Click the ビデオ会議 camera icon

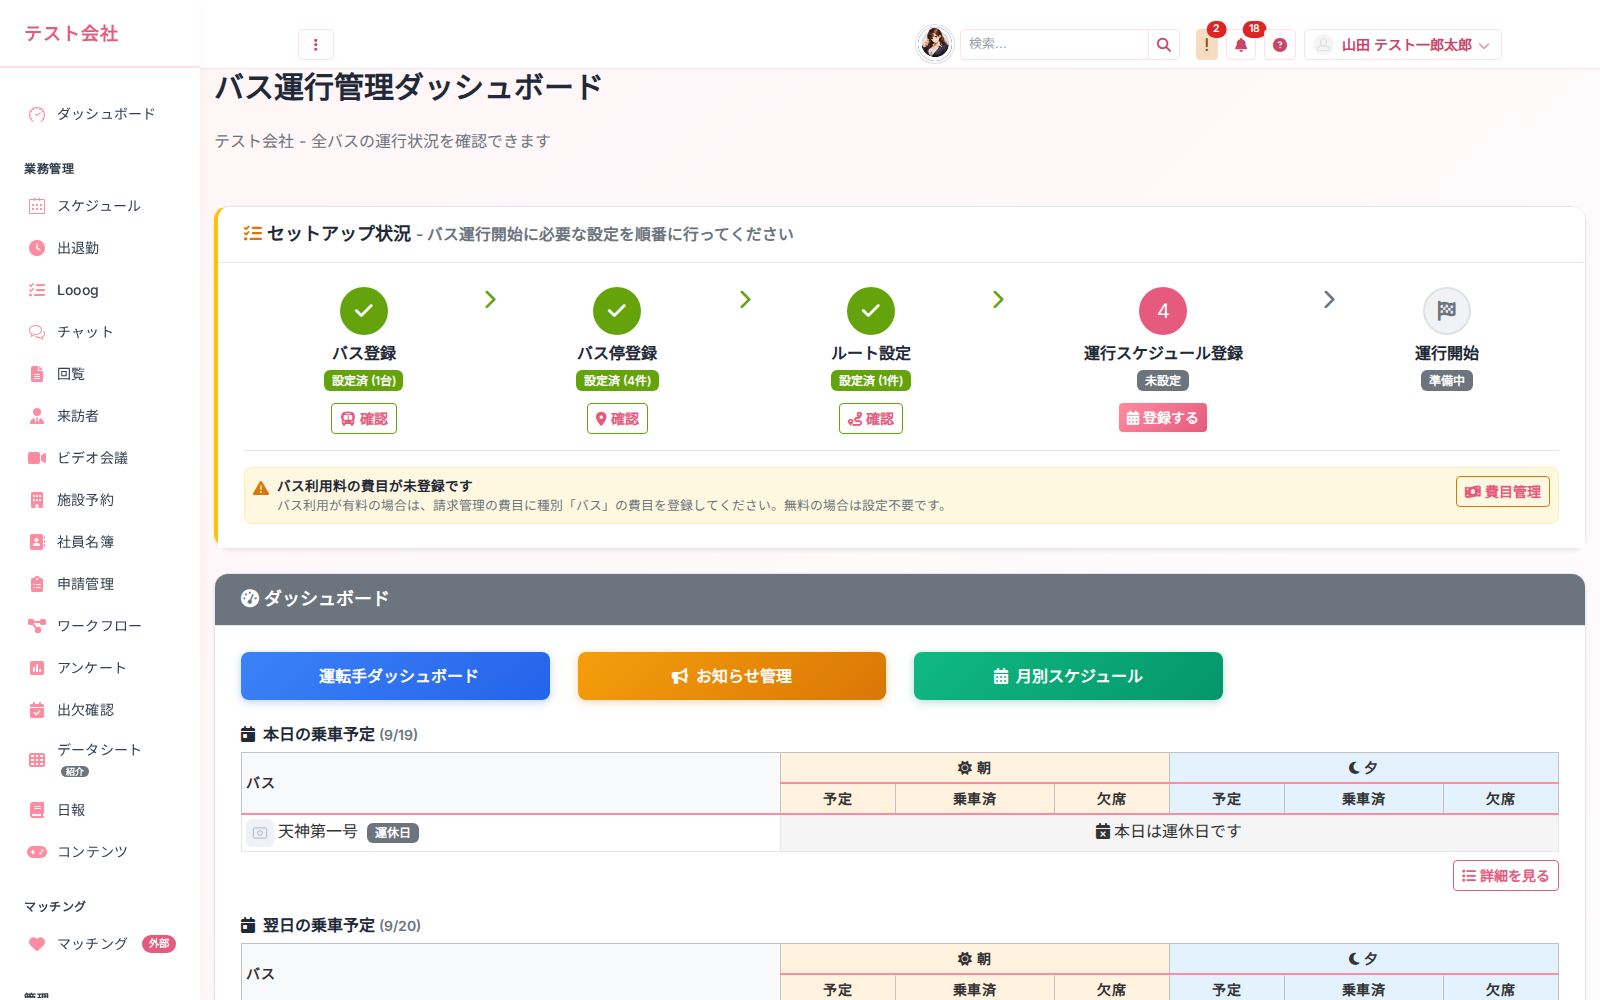37,458
